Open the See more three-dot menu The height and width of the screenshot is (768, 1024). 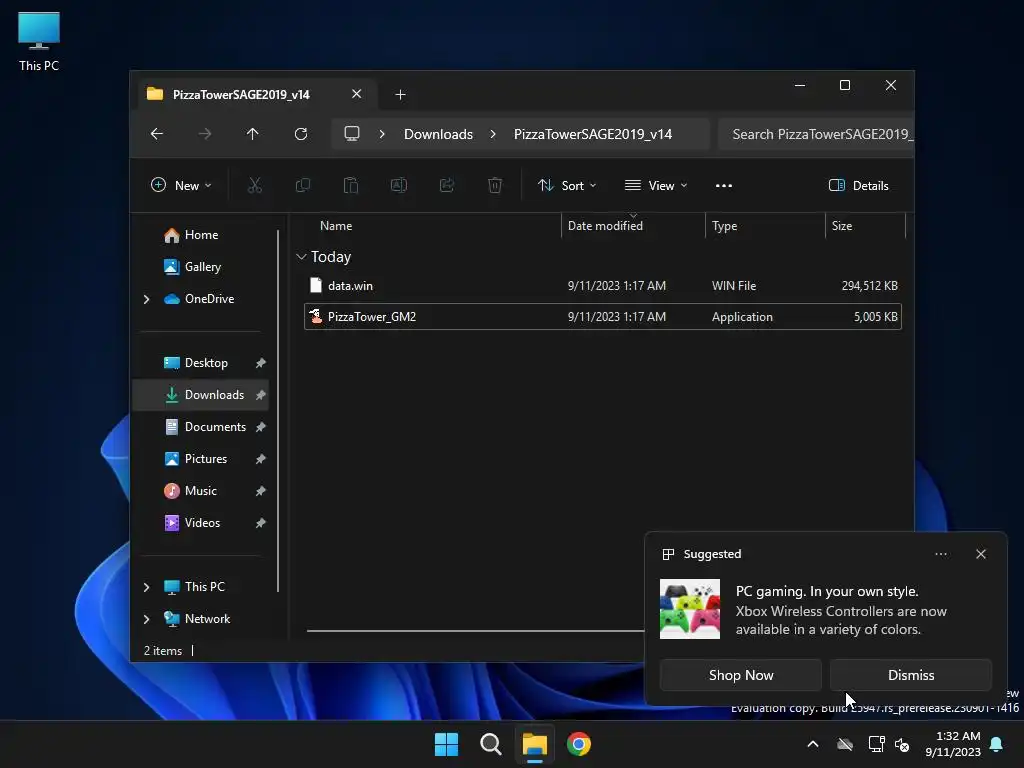[x=724, y=185]
